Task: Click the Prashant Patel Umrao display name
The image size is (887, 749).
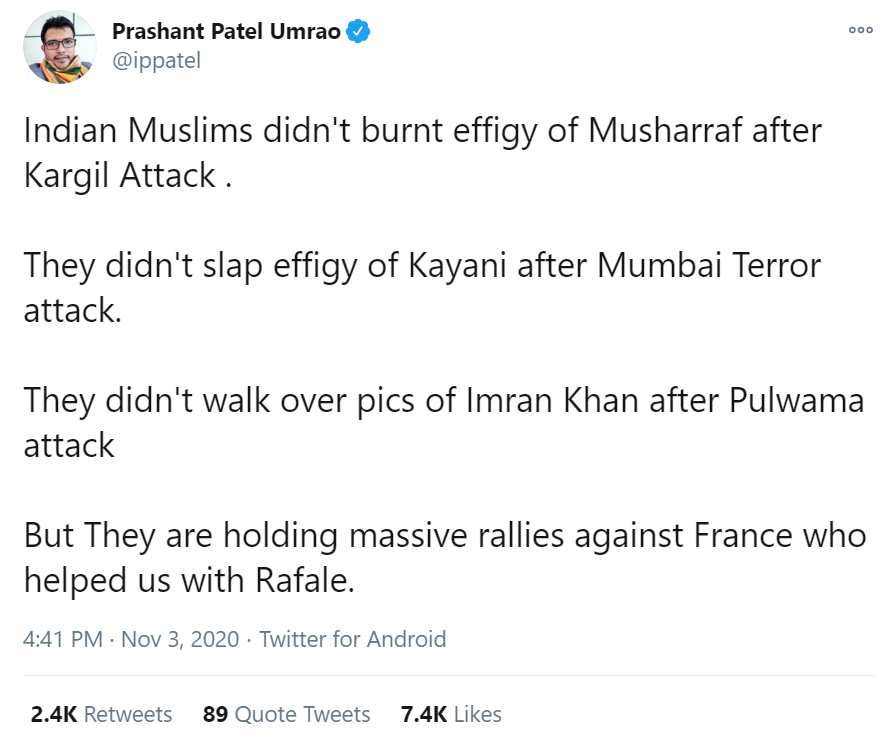Action: coord(226,31)
